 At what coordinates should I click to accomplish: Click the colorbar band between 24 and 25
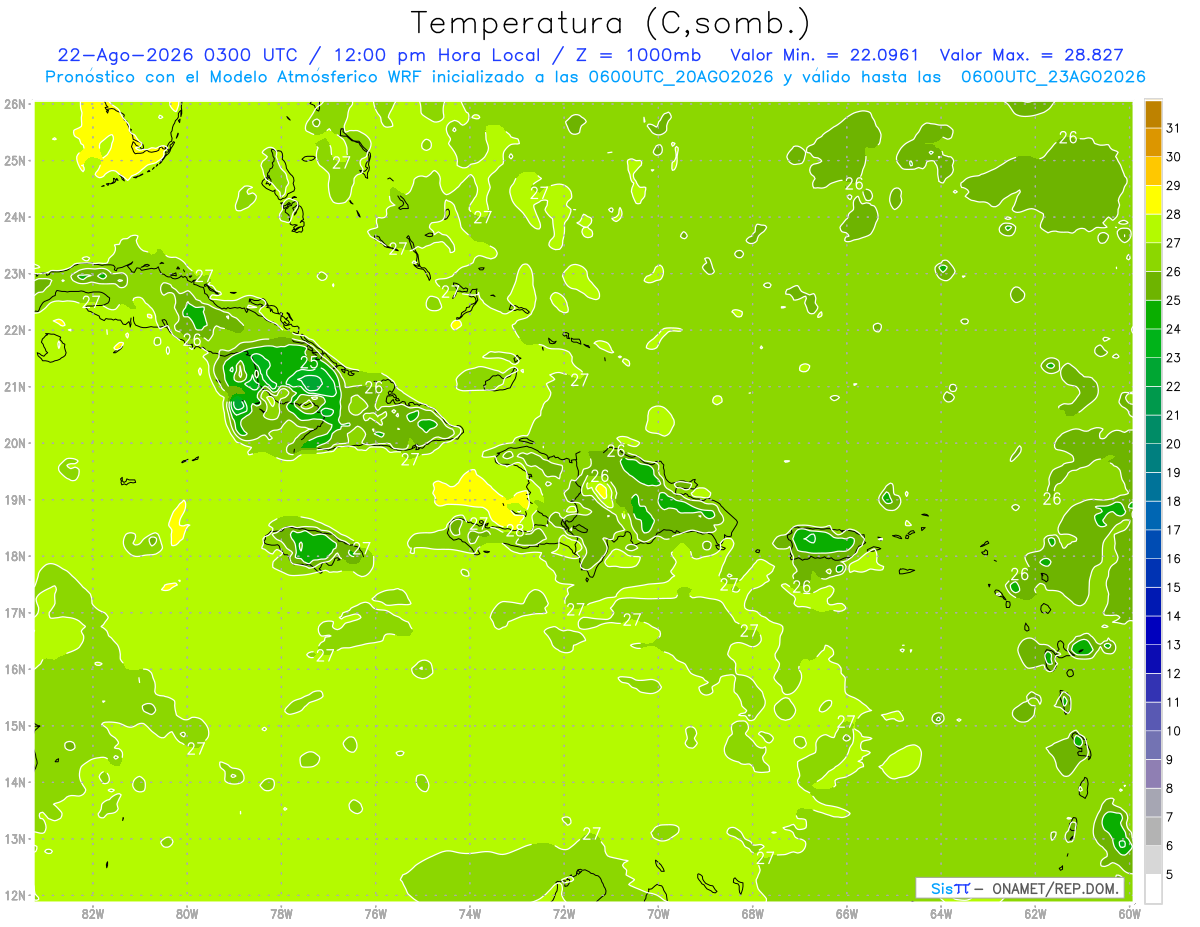[x=1153, y=315]
